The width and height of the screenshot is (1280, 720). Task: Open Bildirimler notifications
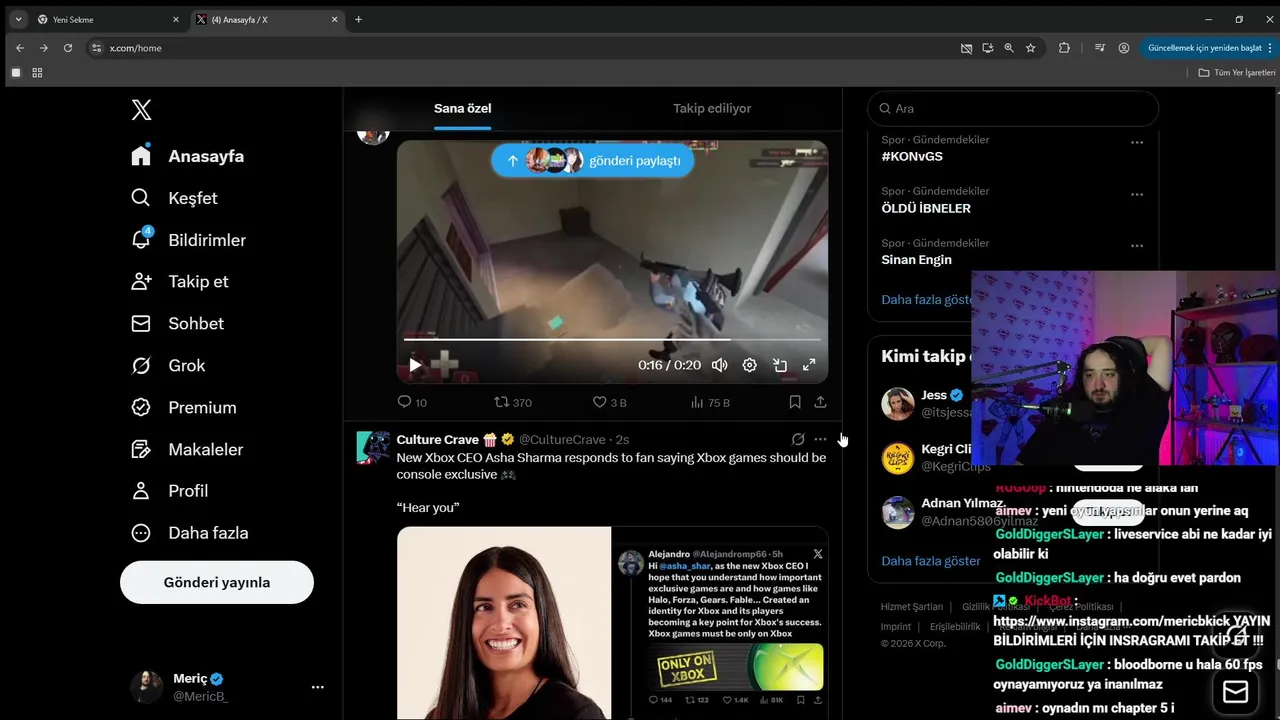188,240
